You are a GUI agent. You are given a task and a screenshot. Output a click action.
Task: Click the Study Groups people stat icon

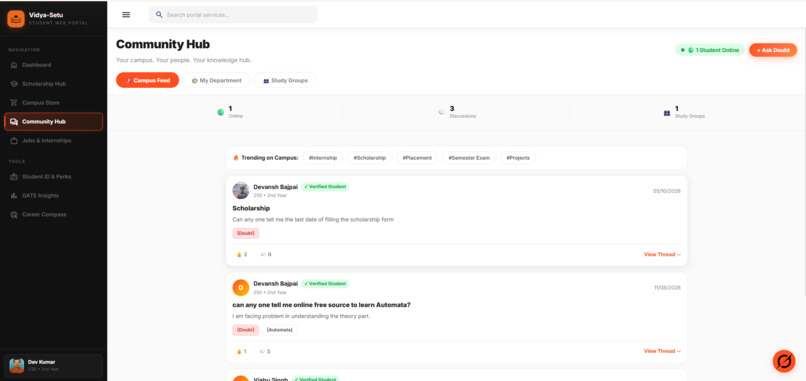tap(667, 113)
